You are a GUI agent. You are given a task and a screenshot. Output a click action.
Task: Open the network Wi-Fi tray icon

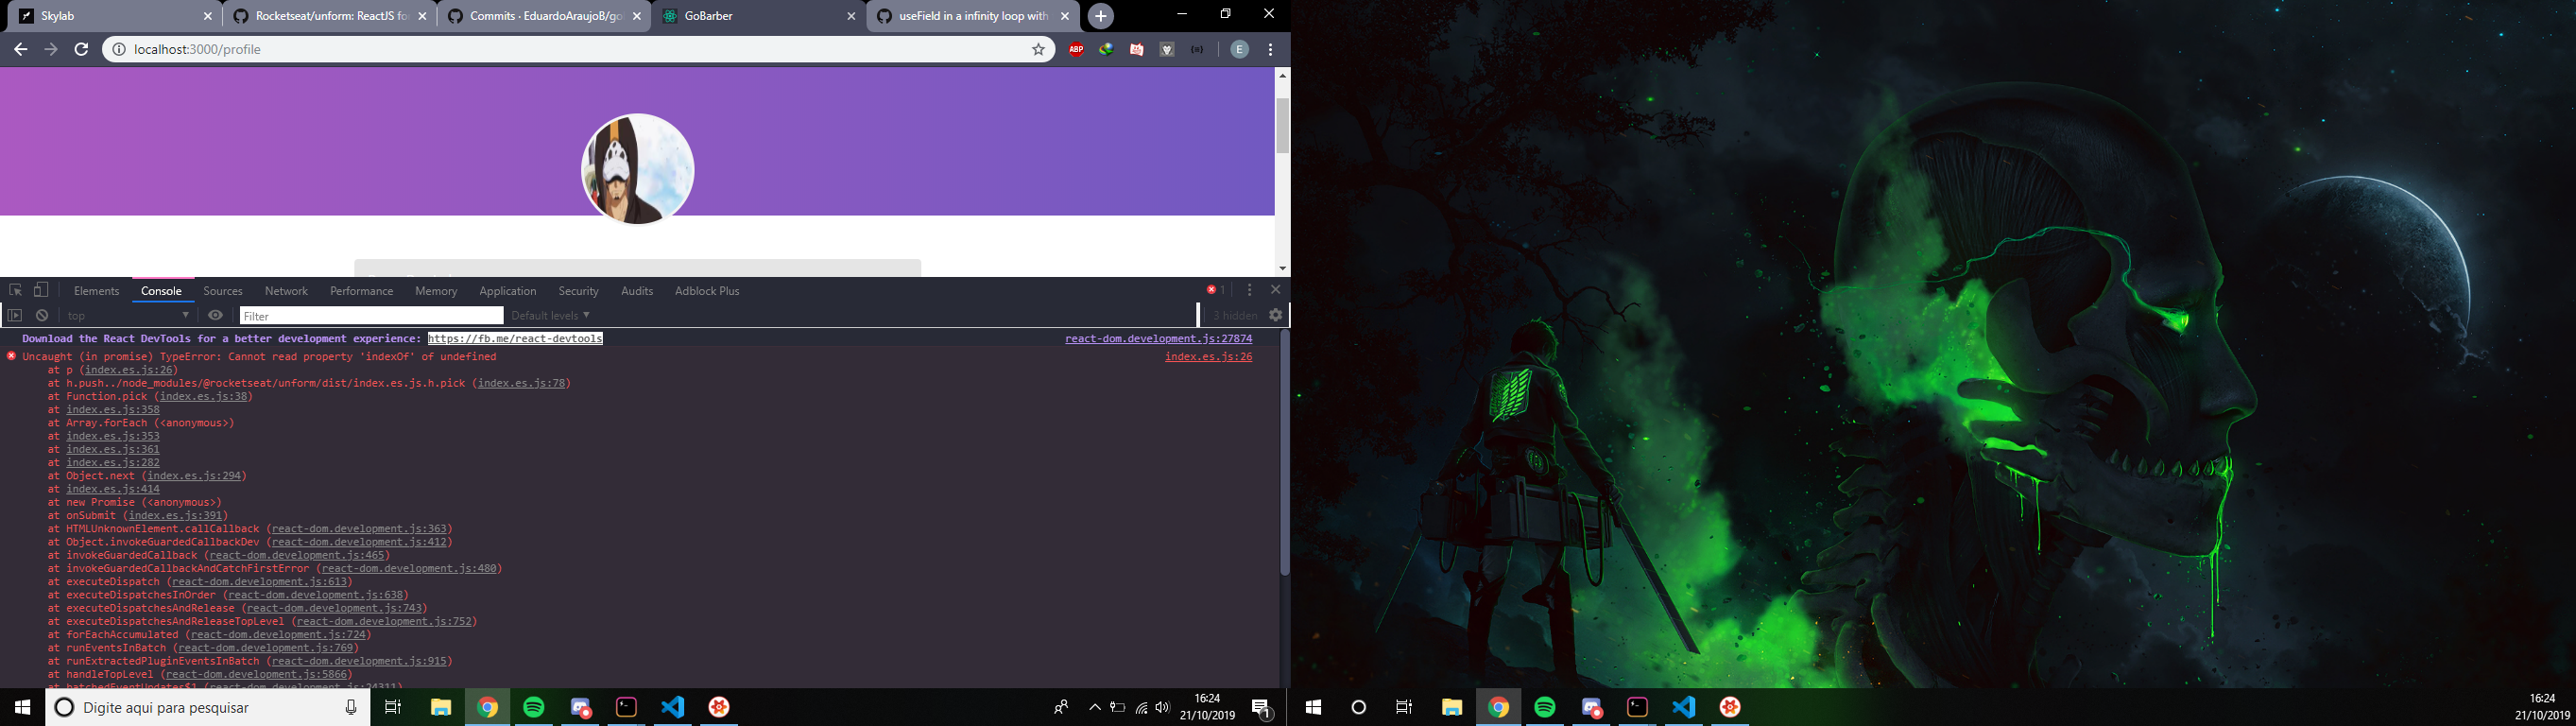[x=1141, y=707]
